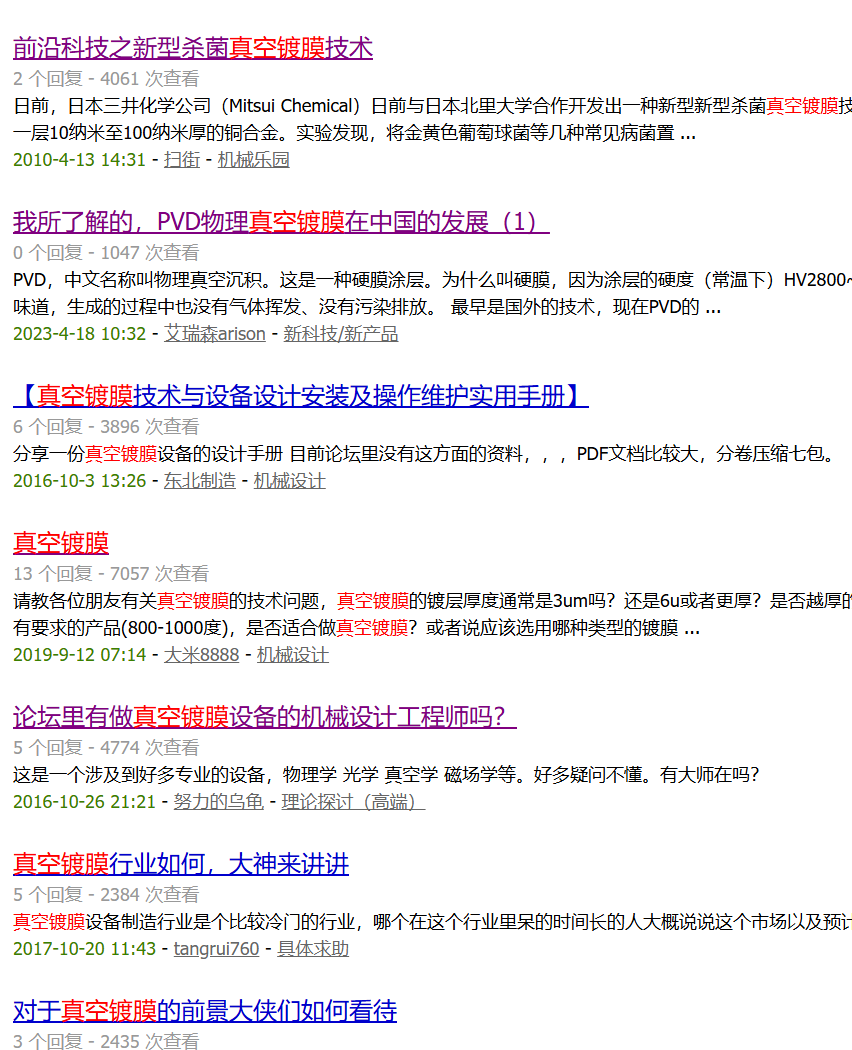Open 机械设计 forum link beside 大米8888
The height and width of the screenshot is (1050, 852).
click(x=293, y=655)
